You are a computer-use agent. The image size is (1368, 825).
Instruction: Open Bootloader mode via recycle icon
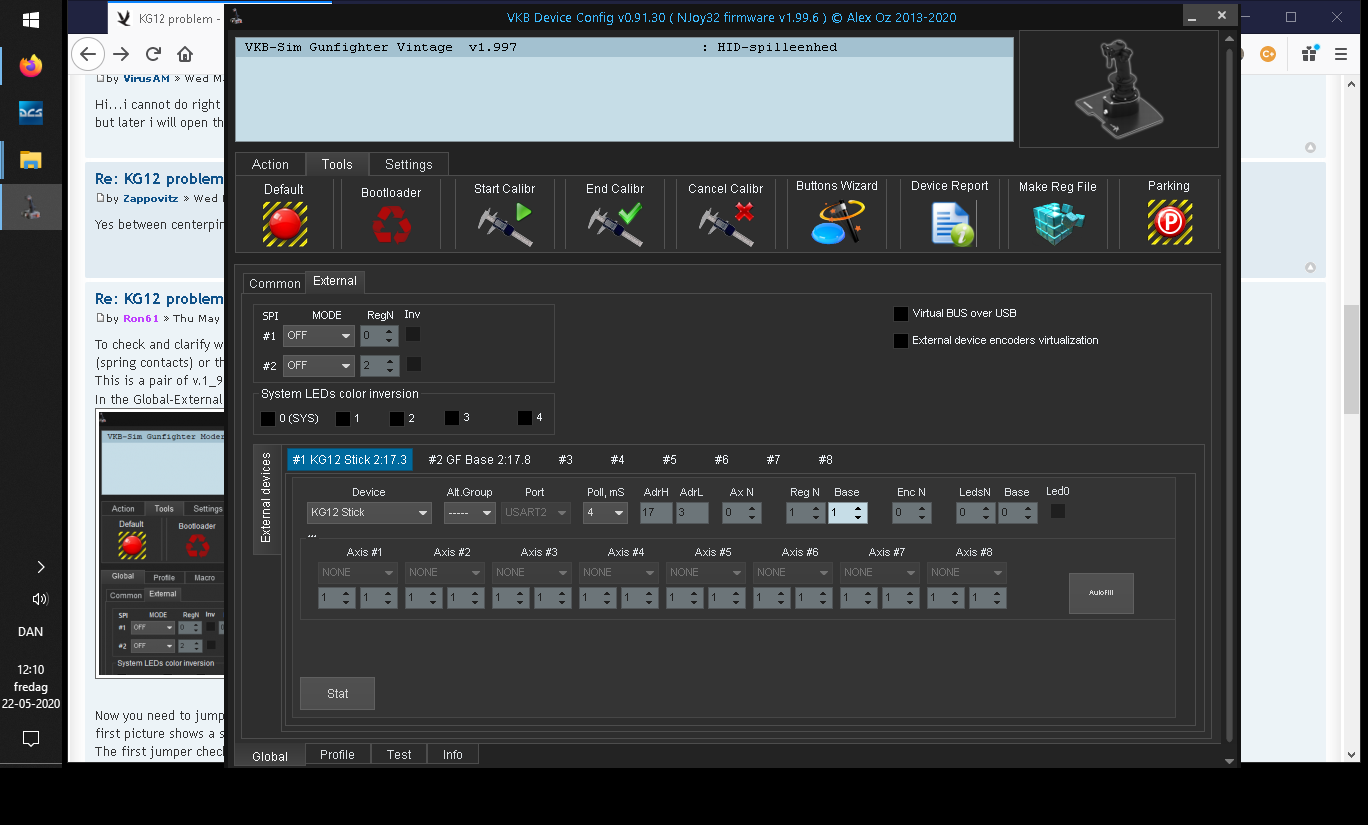[x=391, y=224]
